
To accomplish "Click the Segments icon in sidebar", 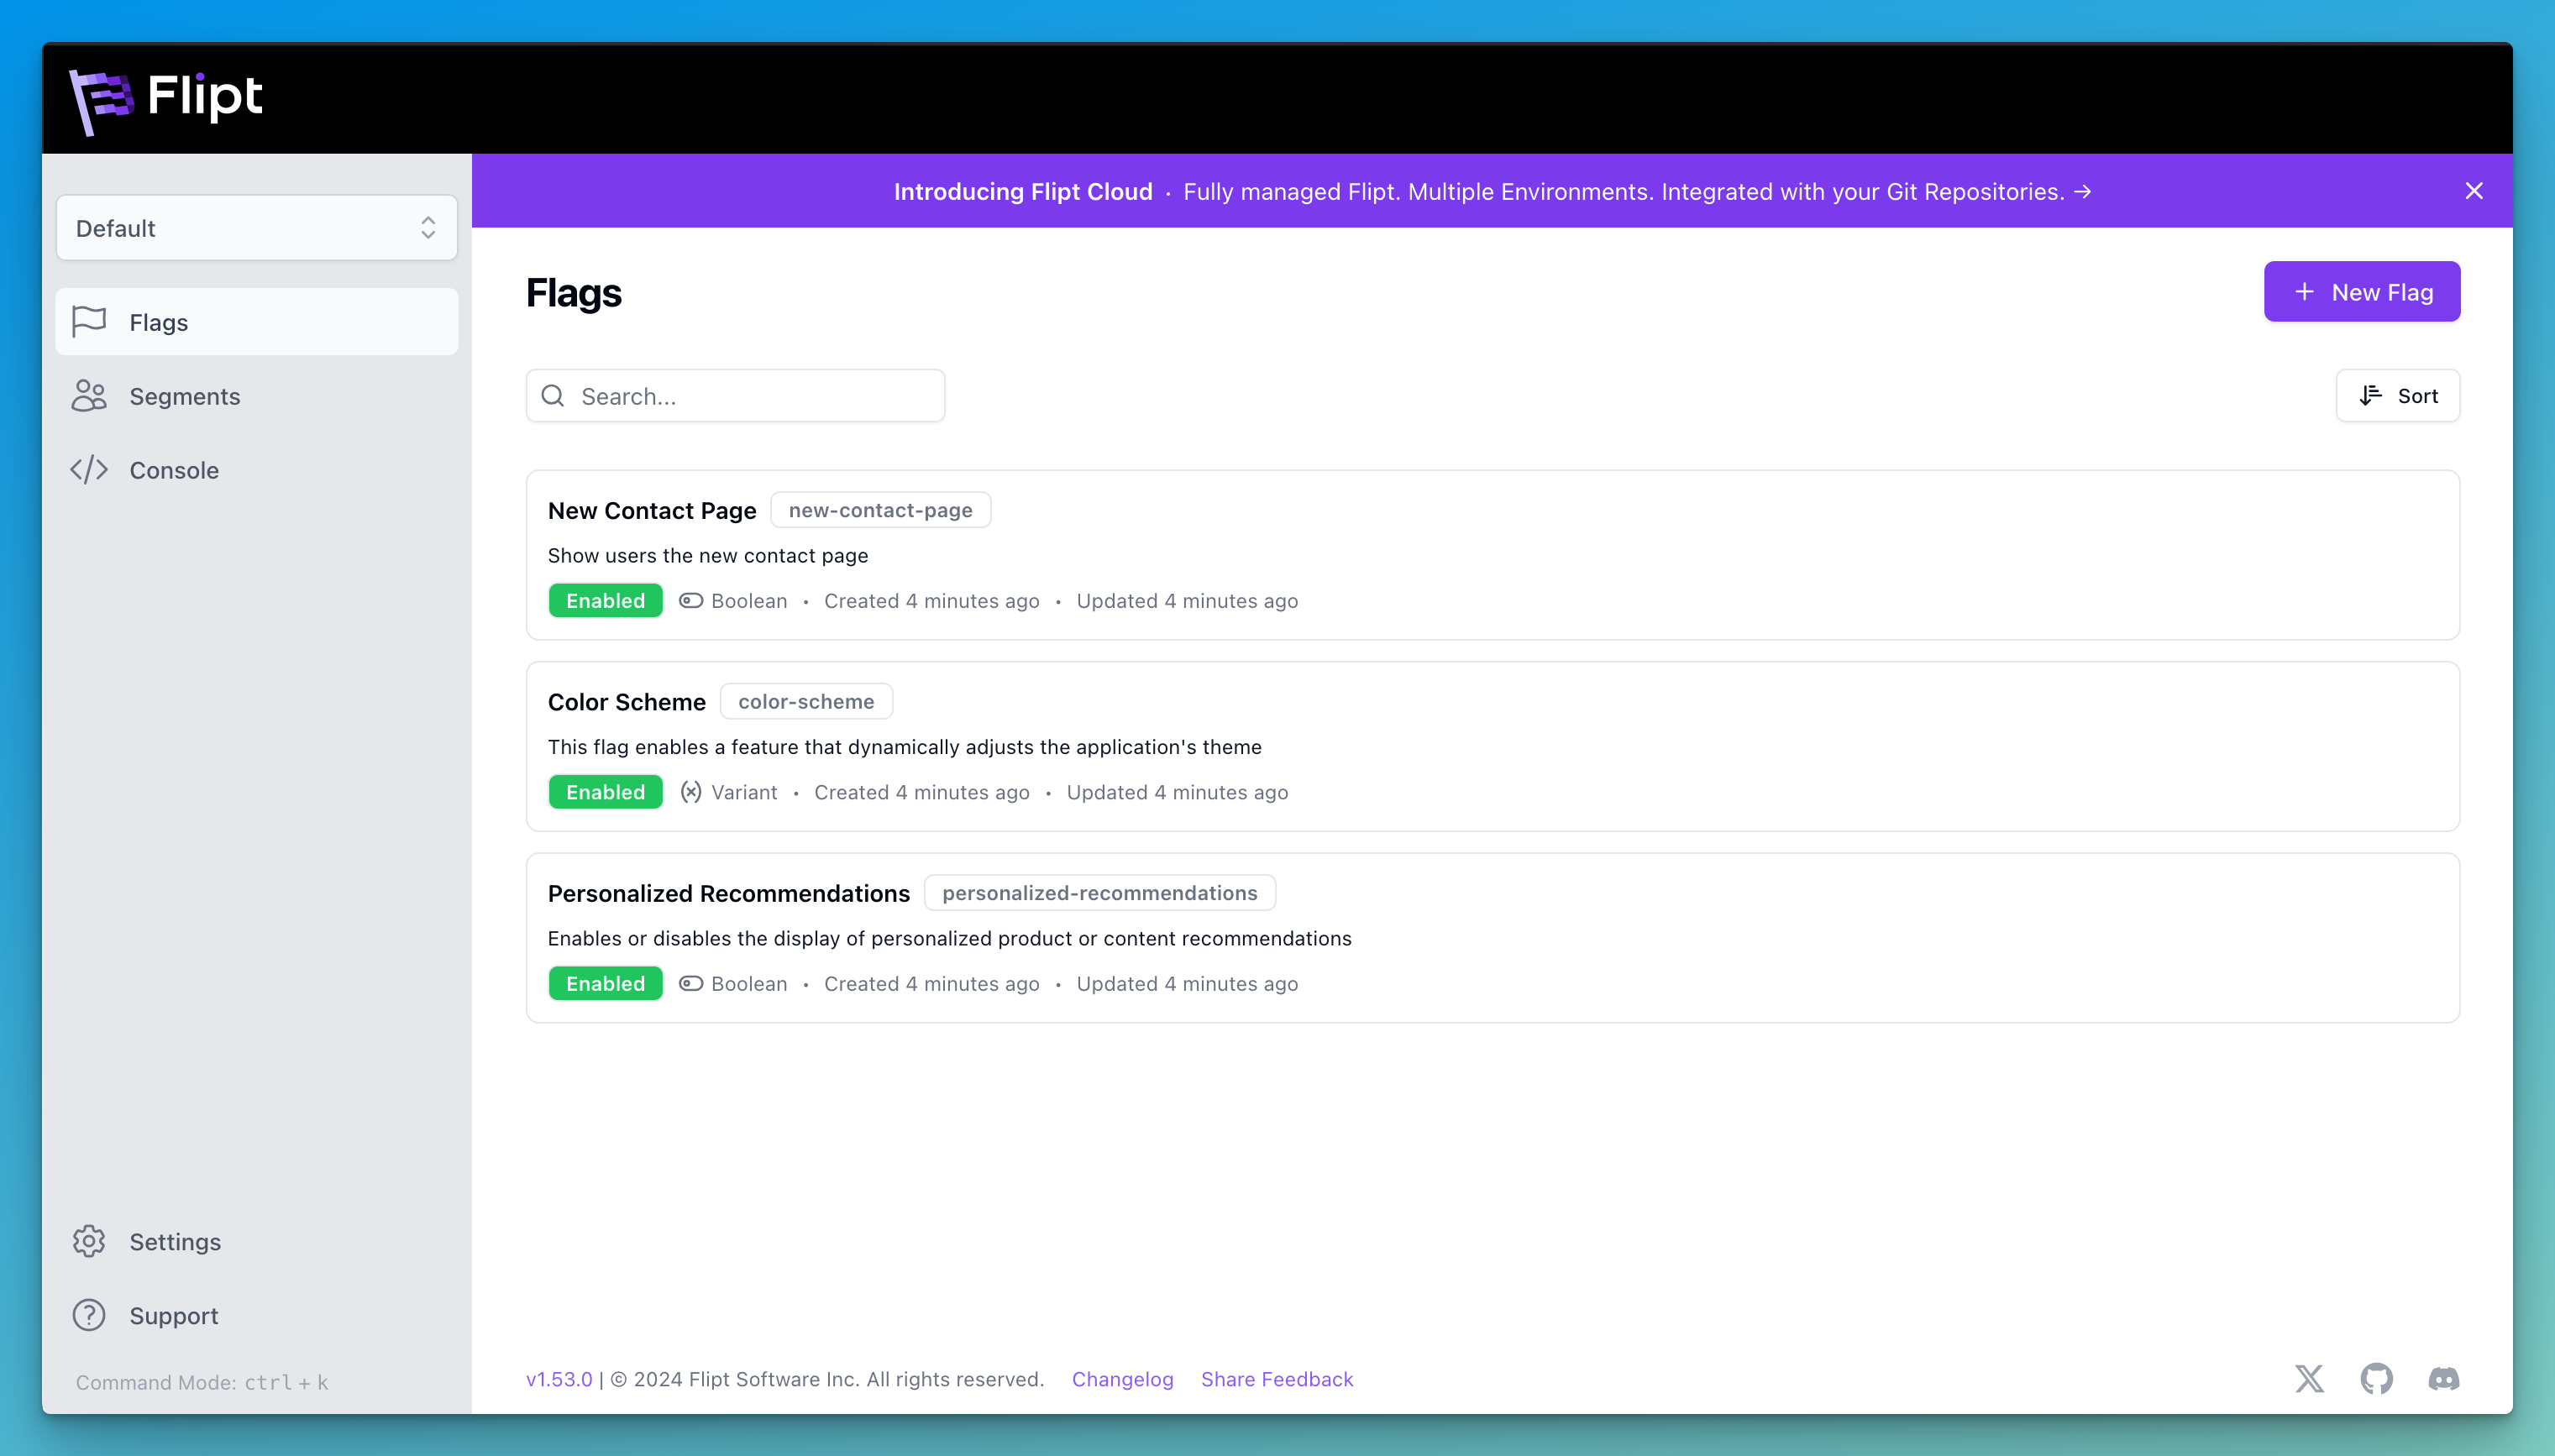I will (x=90, y=395).
